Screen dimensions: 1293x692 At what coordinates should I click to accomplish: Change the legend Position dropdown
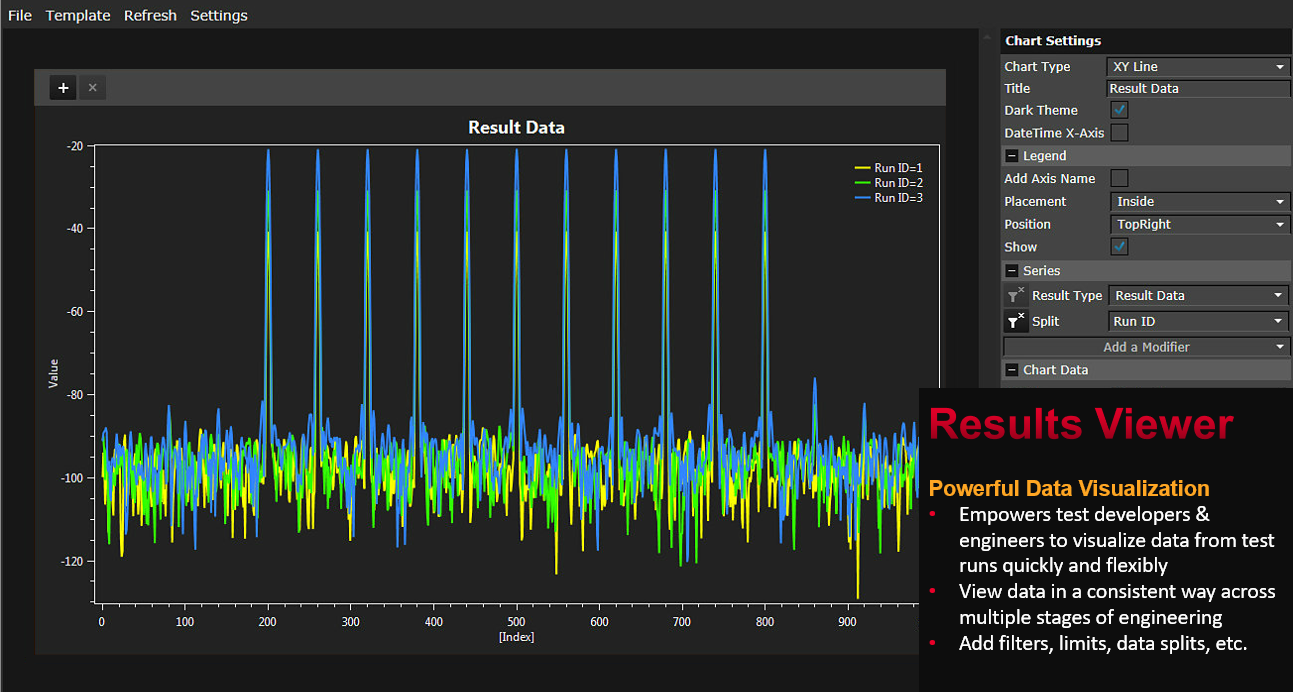(x=1198, y=224)
